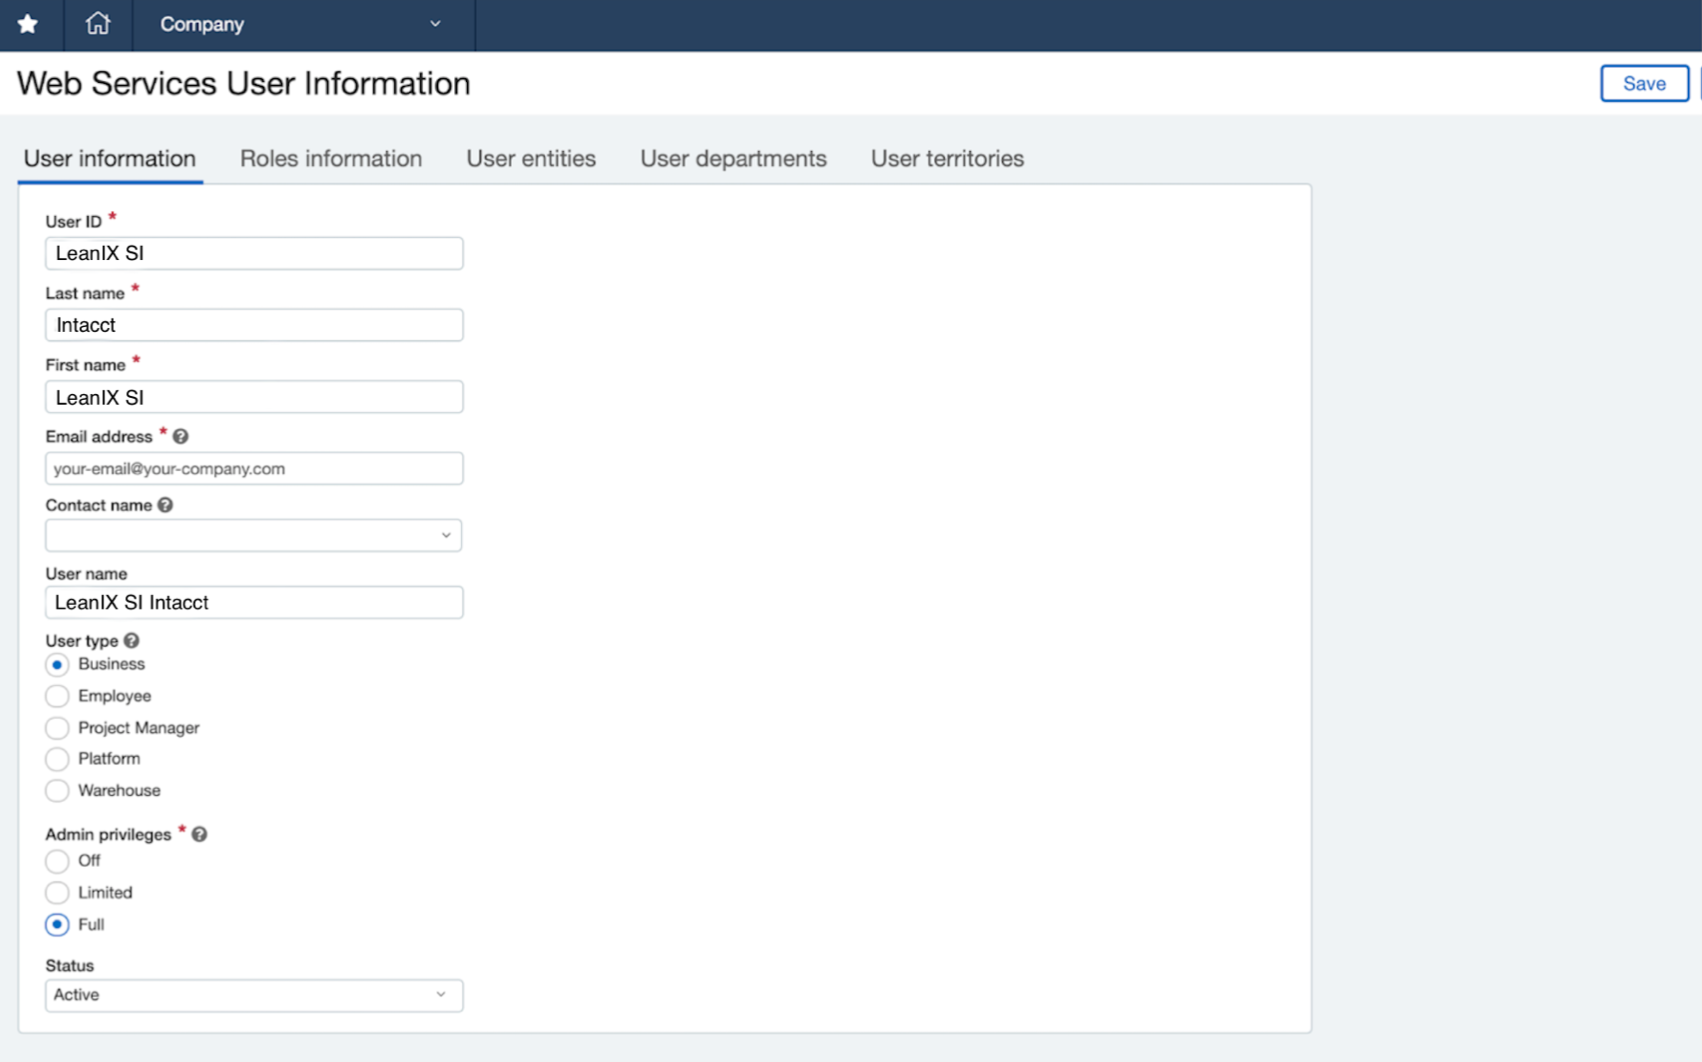Click the User name field
The height and width of the screenshot is (1062, 1702).
pos(254,602)
